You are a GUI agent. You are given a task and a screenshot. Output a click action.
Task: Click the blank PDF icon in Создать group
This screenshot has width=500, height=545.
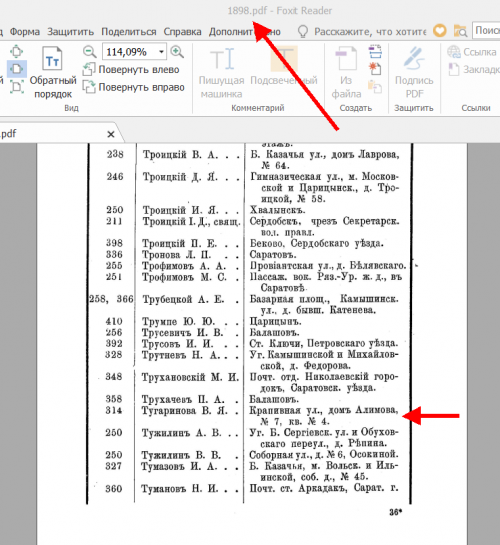click(x=375, y=69)
